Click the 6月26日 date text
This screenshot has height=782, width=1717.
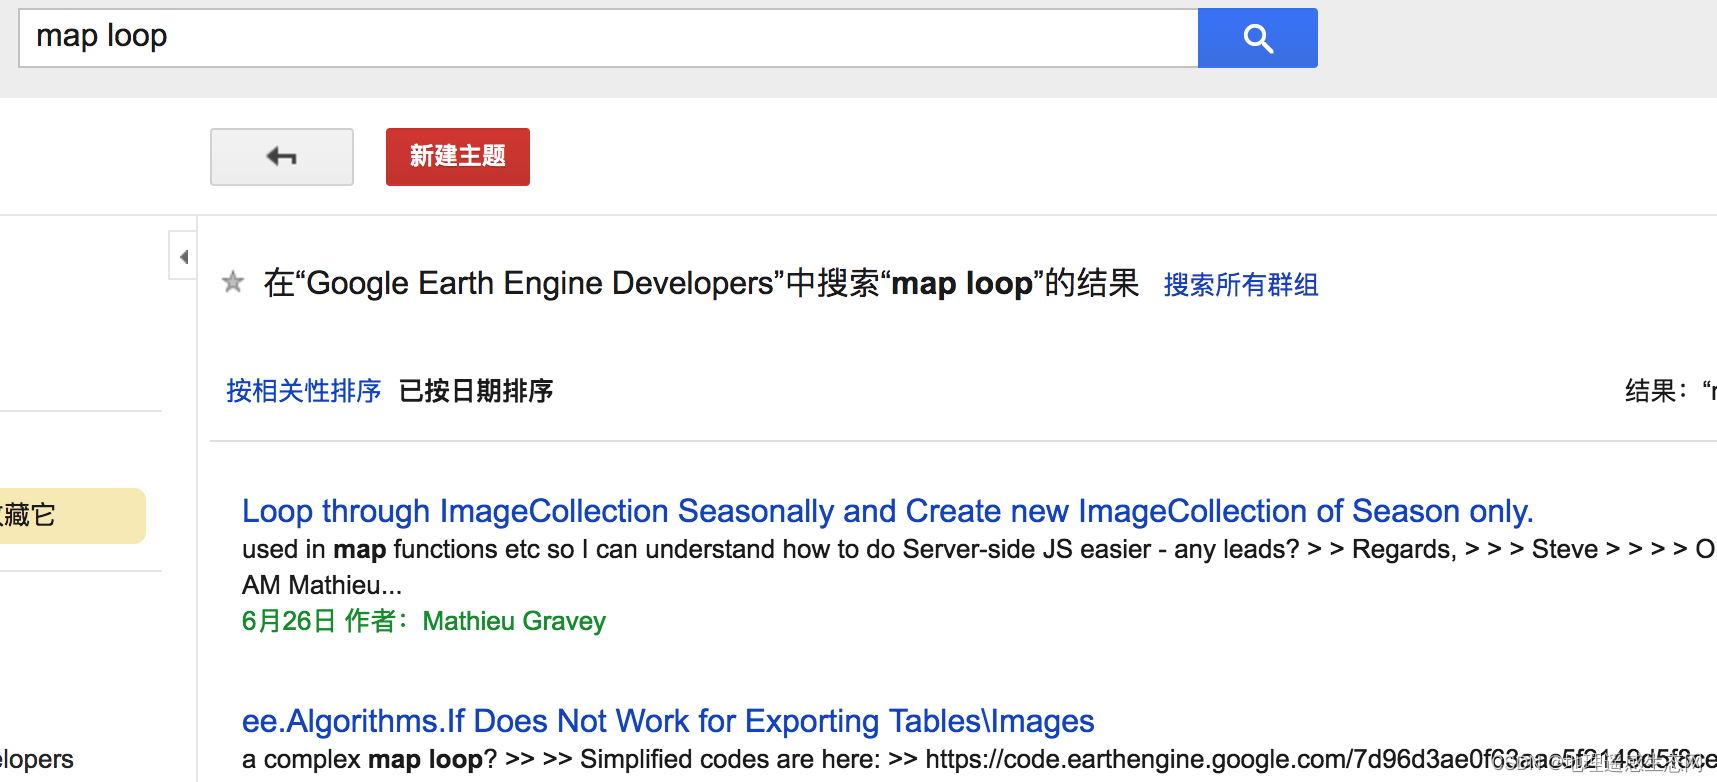[288, 621]
